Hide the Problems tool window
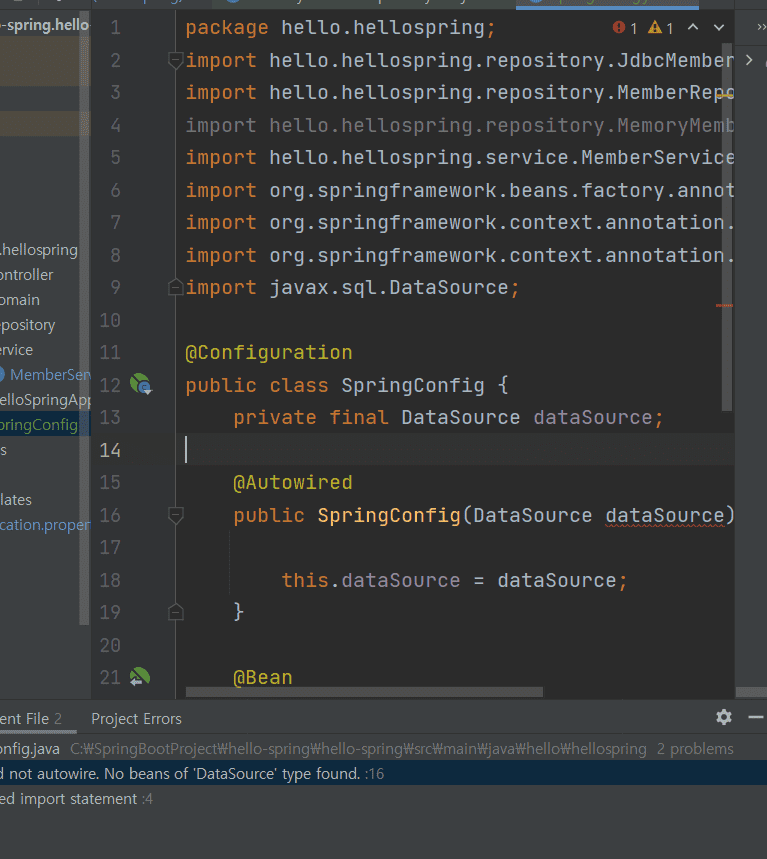Viewport: 767px width, 859px height. point(755,717)
